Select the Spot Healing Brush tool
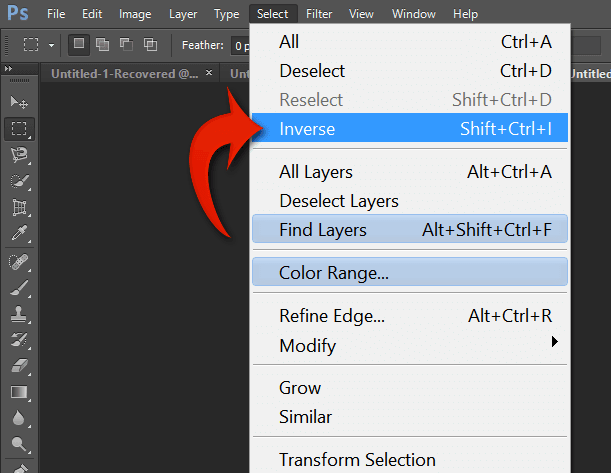This screenshot has width=611, height=473. pos(19,262)
